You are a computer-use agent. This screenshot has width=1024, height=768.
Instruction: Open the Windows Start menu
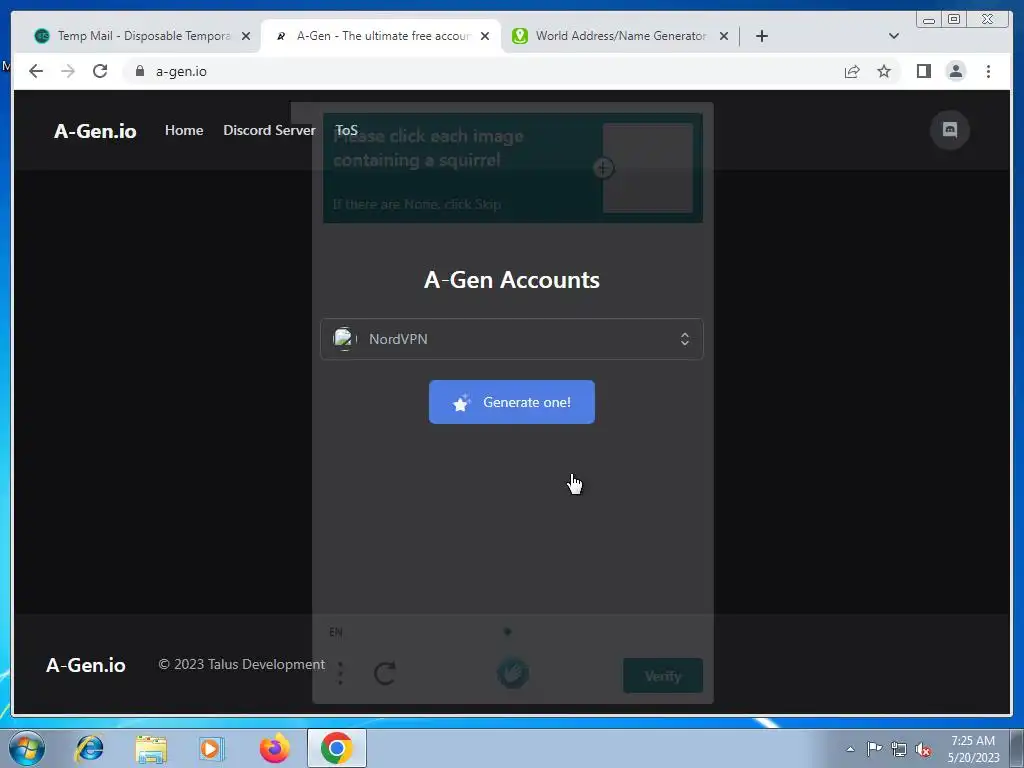tap(27, 748)
